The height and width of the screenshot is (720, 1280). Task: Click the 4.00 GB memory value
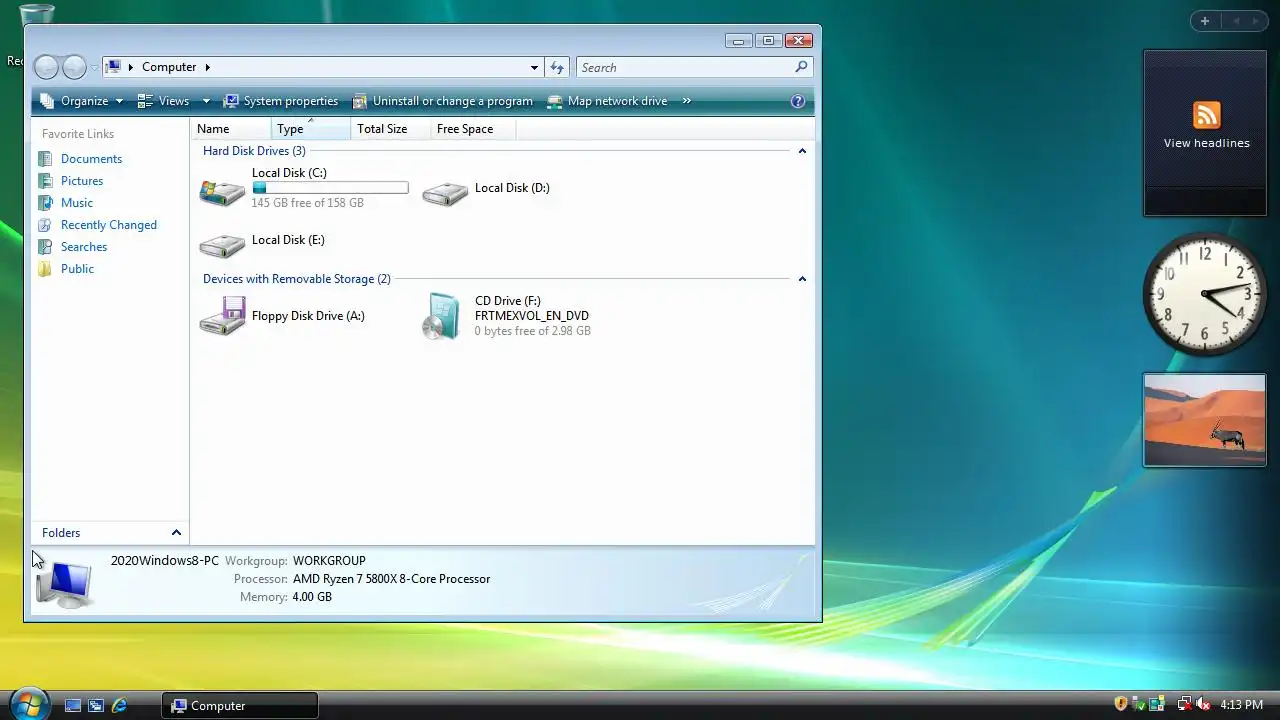[312, 597]
